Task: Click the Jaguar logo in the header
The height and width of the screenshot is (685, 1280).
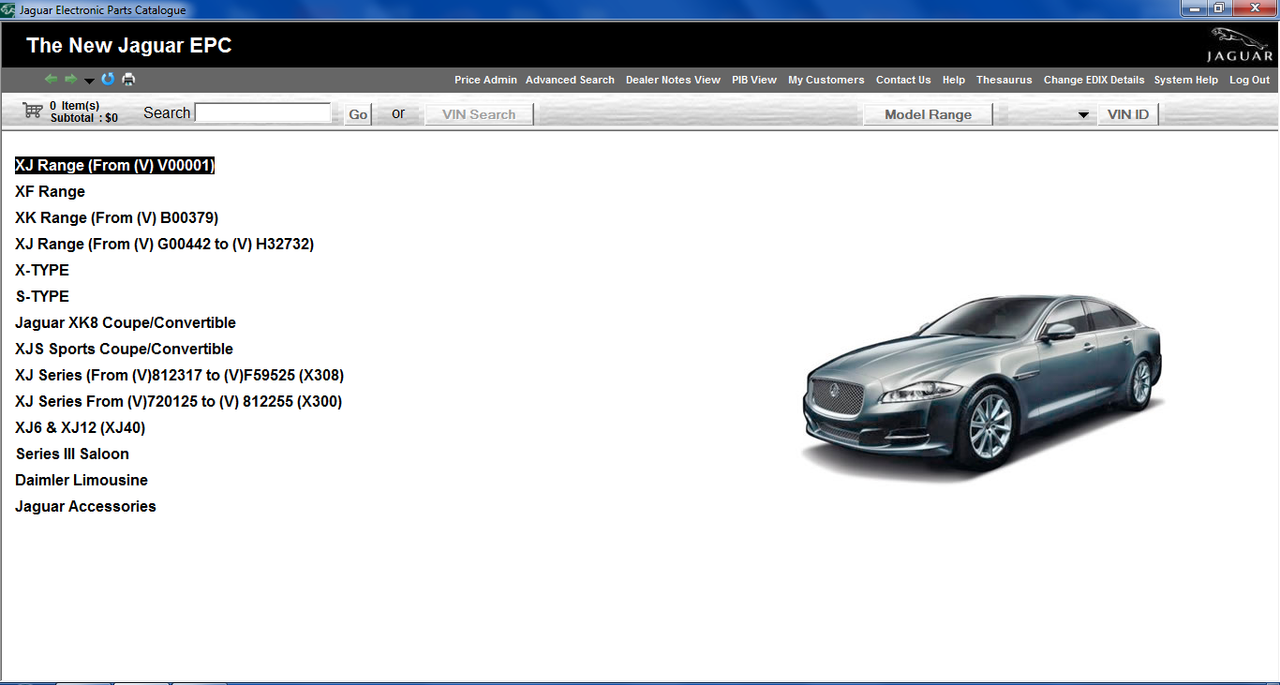Action: point(1240,46)
